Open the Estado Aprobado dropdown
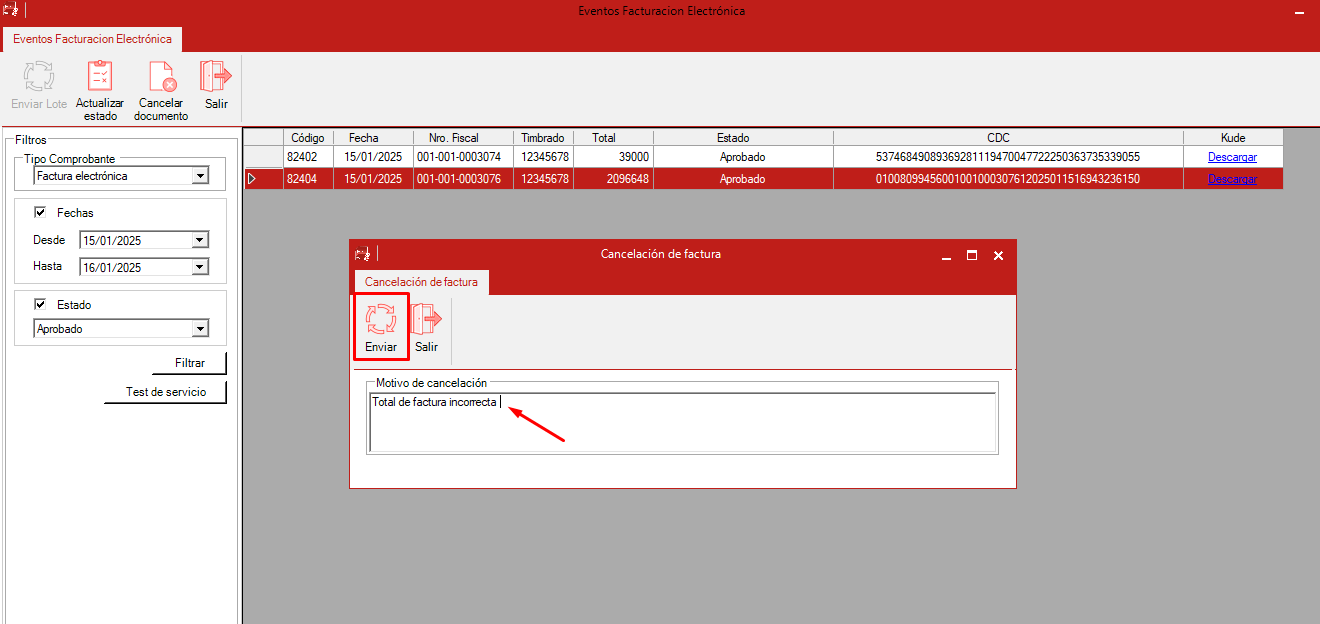The image size is (1320, 624). [200, 329]
